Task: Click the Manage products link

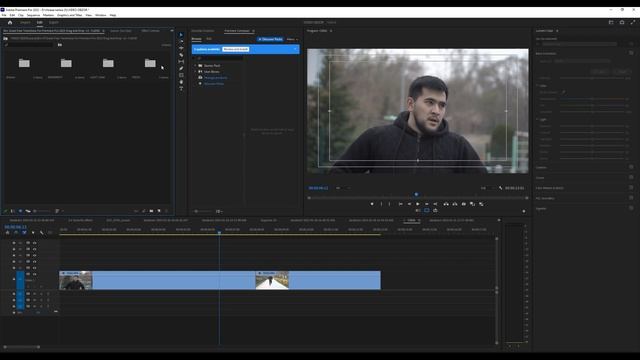Action: click(216, 78)
